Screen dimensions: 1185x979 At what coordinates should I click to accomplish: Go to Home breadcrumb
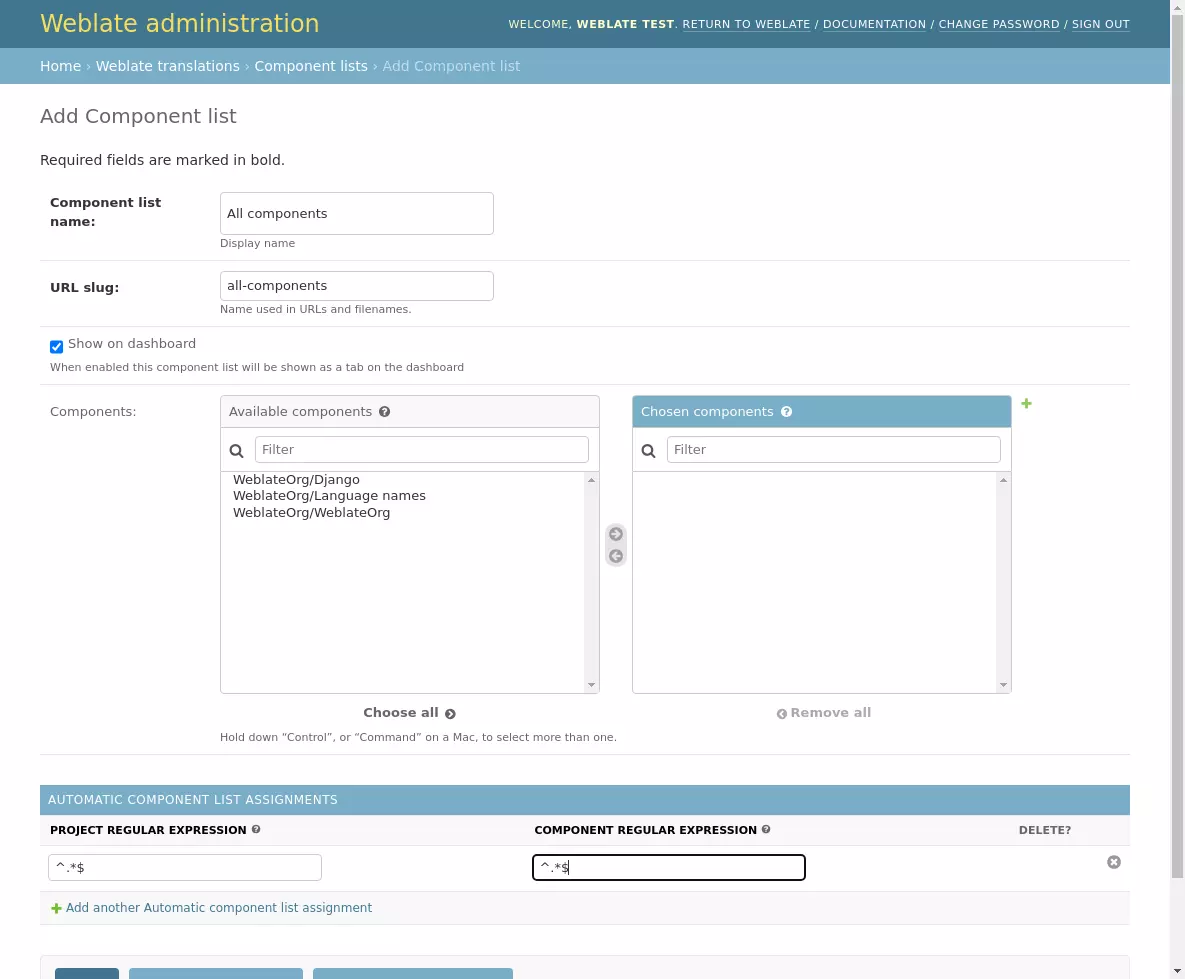coord(60,66)
